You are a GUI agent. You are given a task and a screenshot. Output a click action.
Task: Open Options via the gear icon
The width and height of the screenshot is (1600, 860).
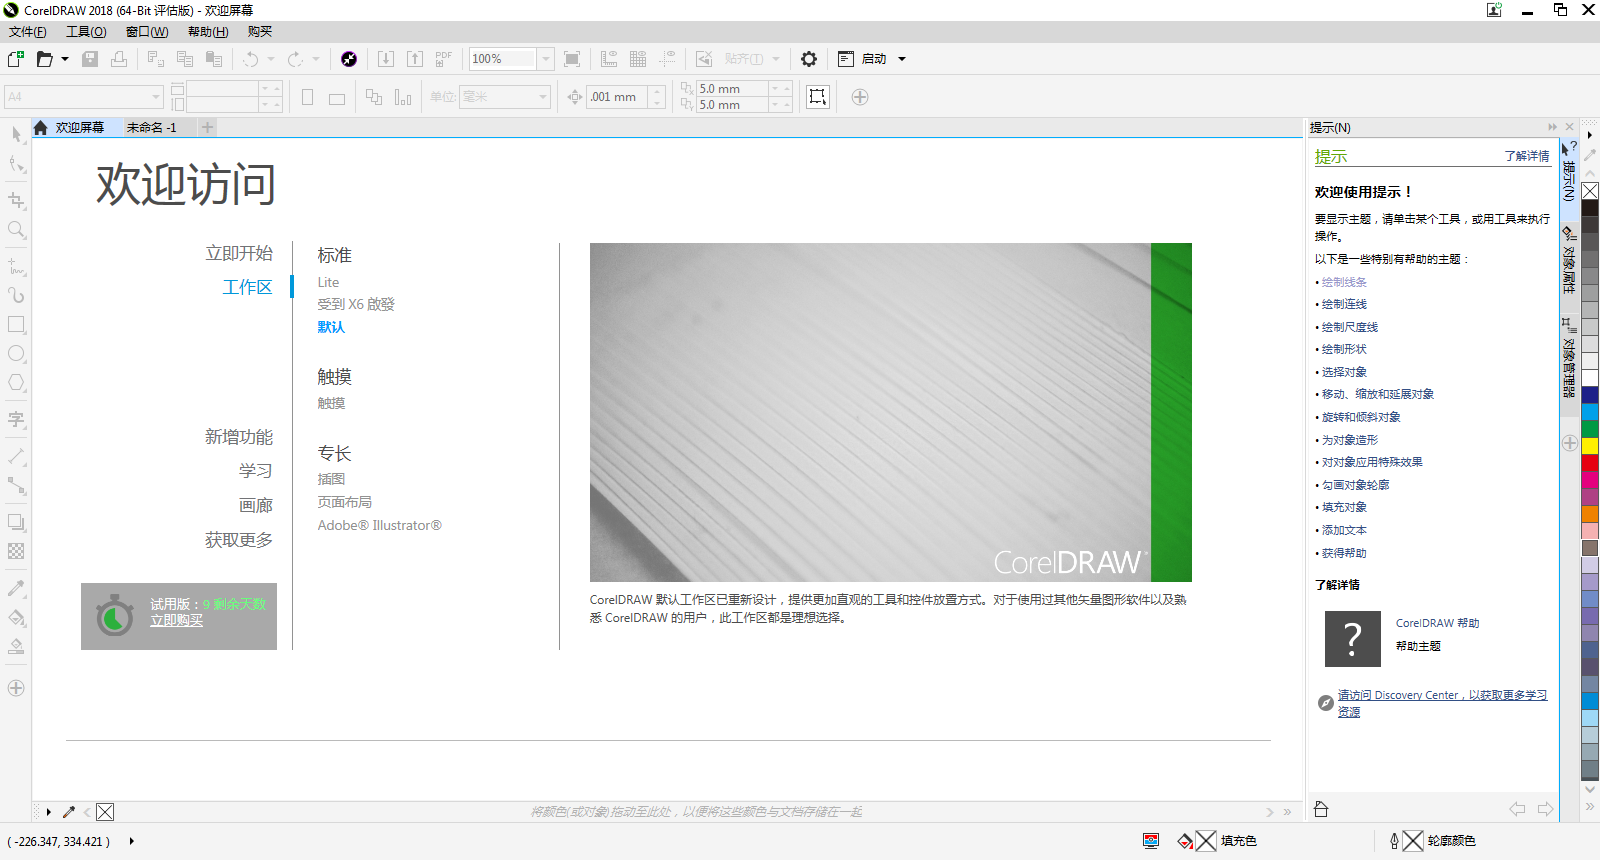809,59
